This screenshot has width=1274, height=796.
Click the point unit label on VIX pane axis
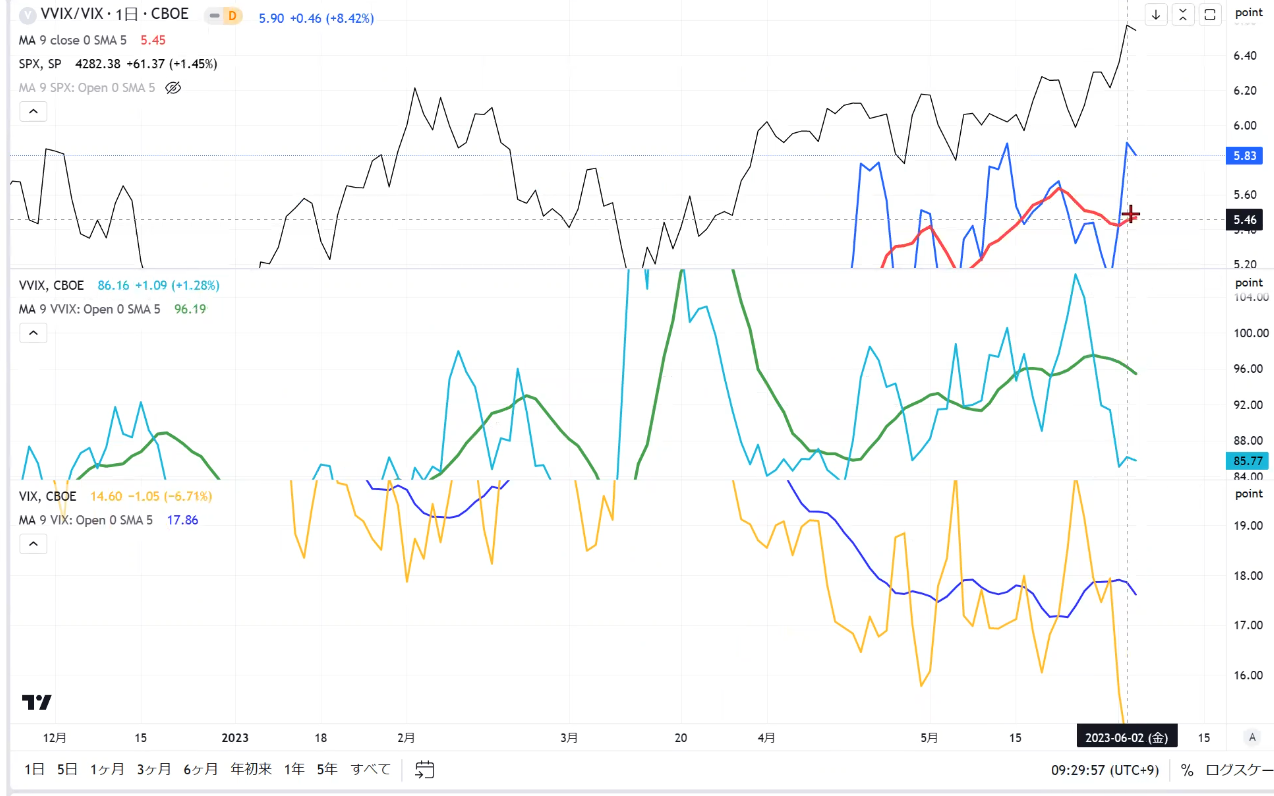pos(1249,494)
